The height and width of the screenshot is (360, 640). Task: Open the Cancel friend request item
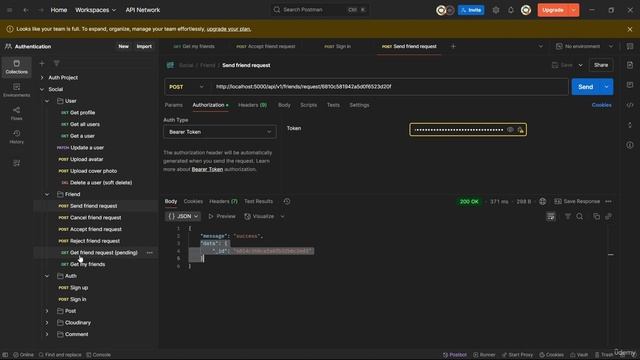95,218
